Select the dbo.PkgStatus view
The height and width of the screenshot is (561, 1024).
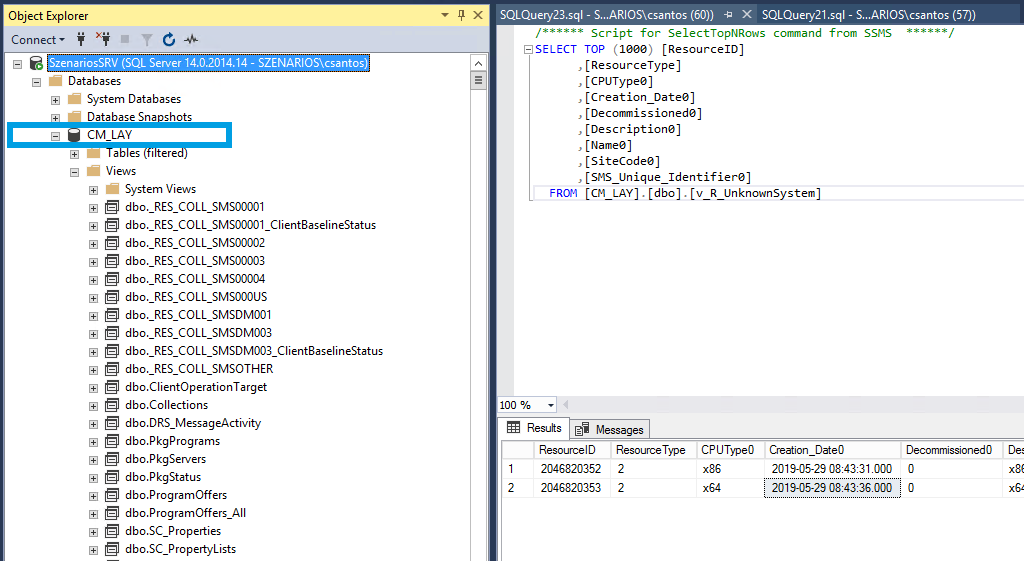coord(163,477)
